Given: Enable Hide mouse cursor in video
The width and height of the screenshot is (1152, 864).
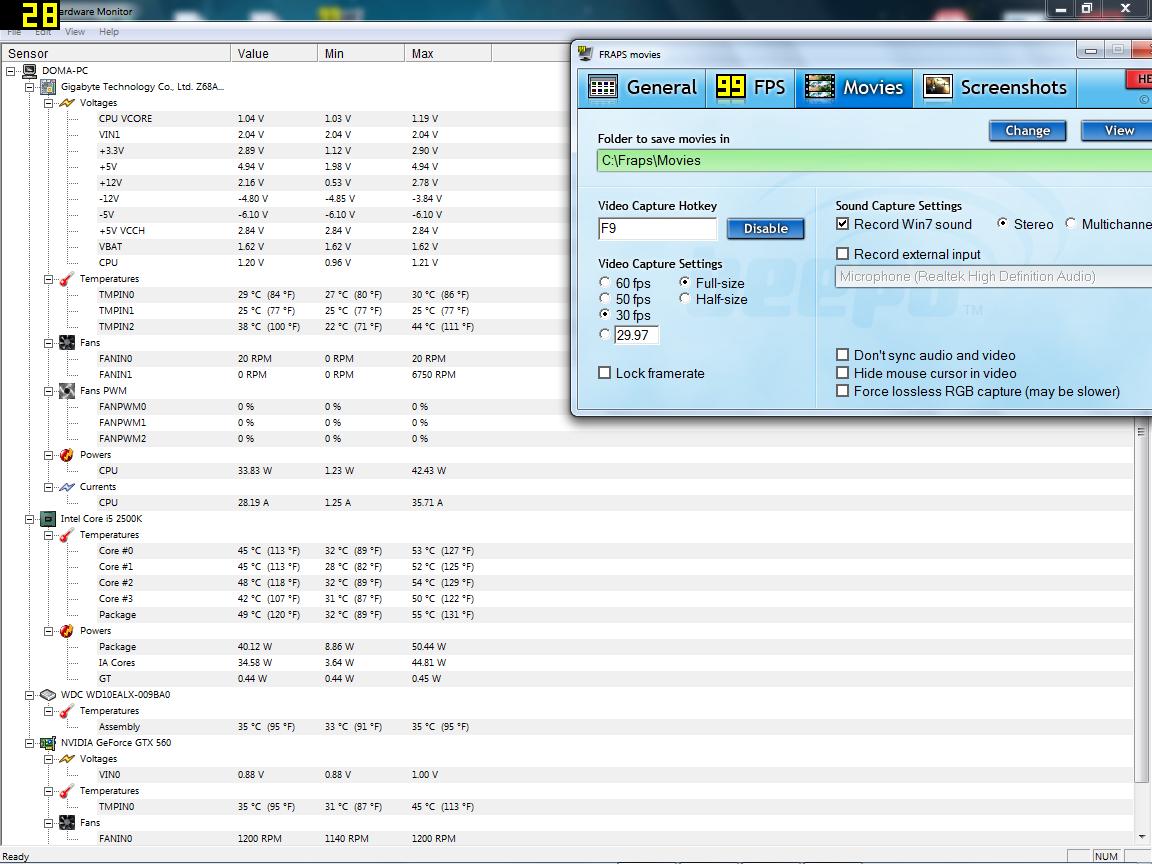Looking at the screenshot, I should pyautogui.click(x=843, y=373).
